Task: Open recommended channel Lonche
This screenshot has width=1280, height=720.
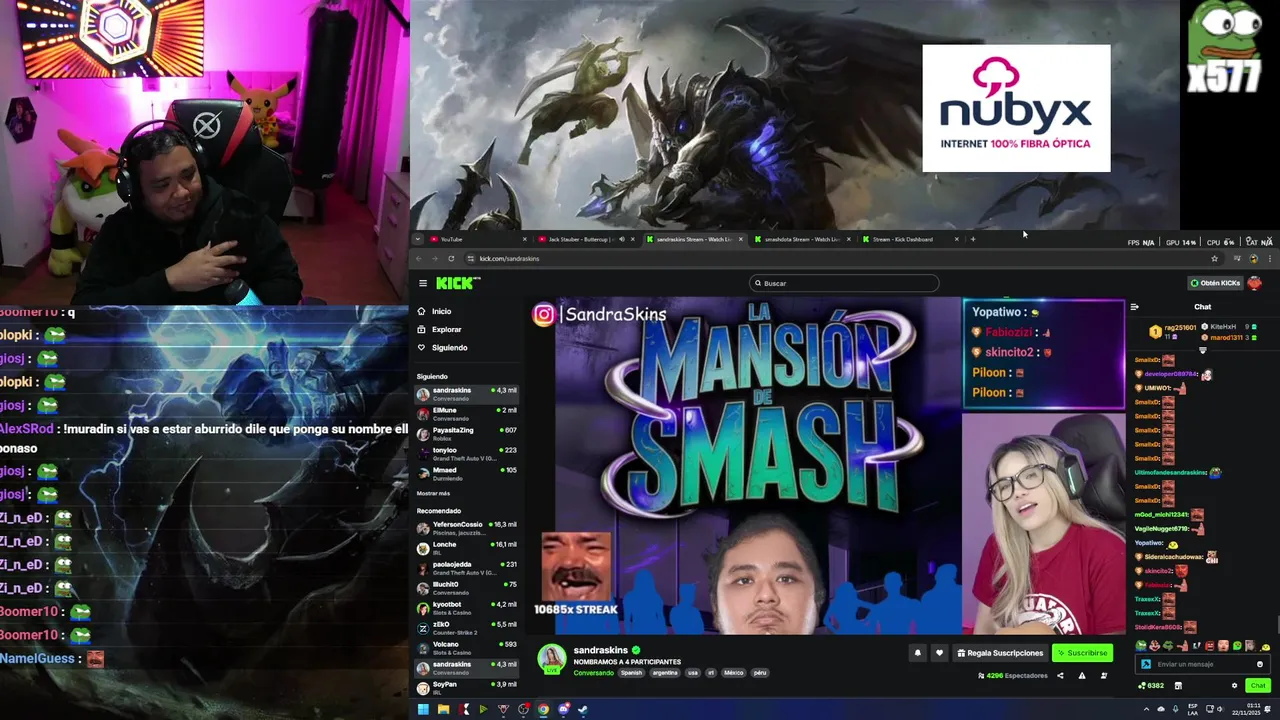Action: (467, 547)
